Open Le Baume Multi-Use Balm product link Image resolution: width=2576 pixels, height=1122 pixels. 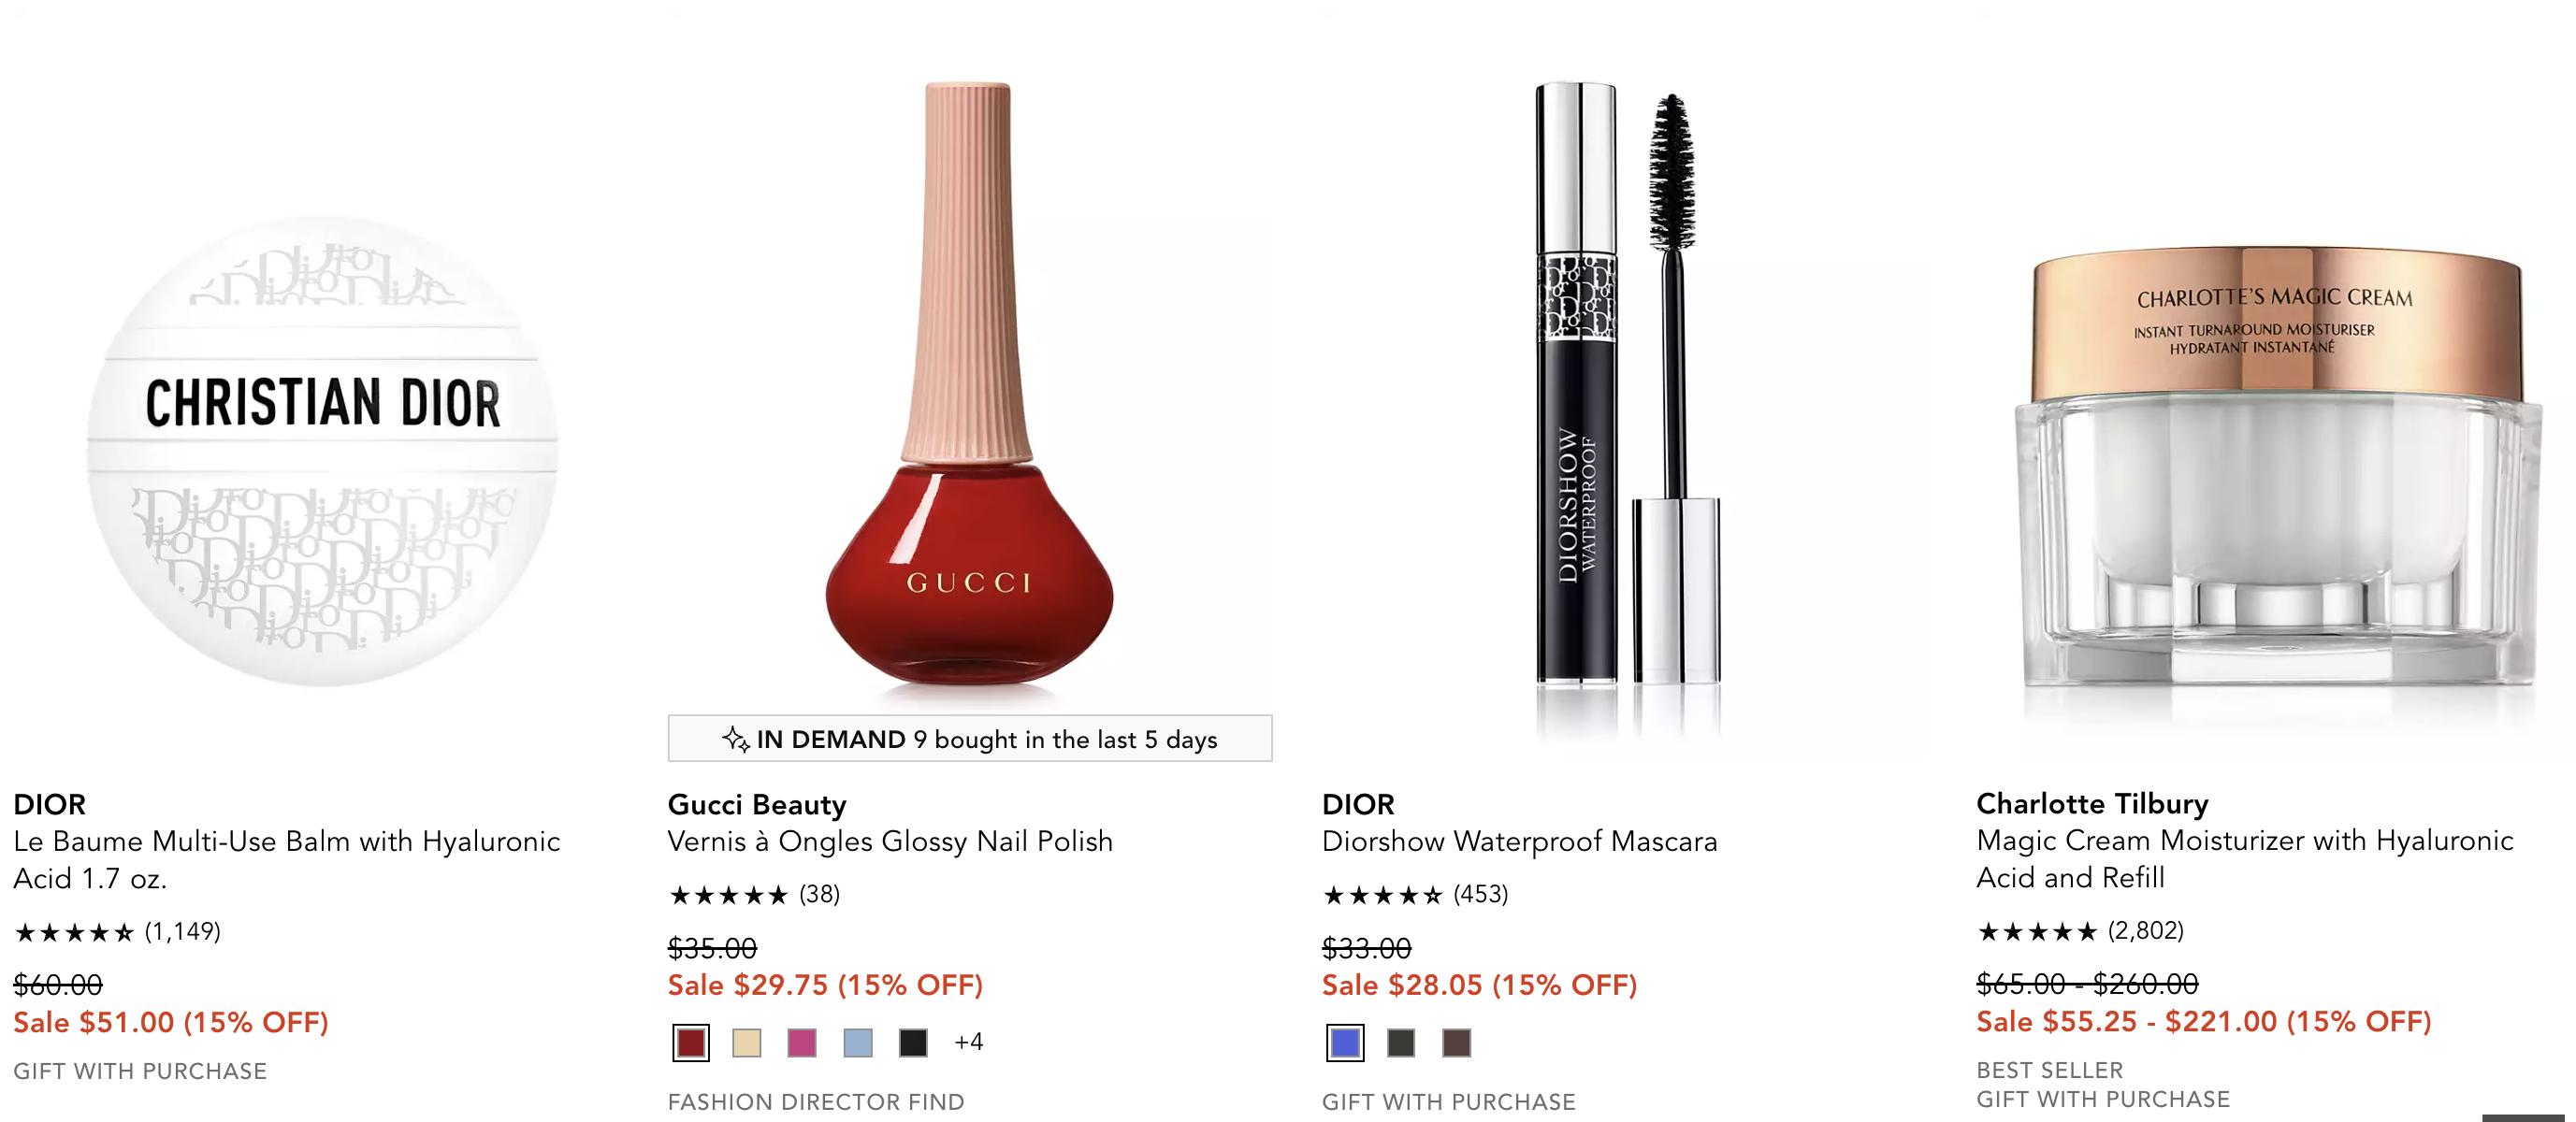pyautogui.click(x=287, y=860)
